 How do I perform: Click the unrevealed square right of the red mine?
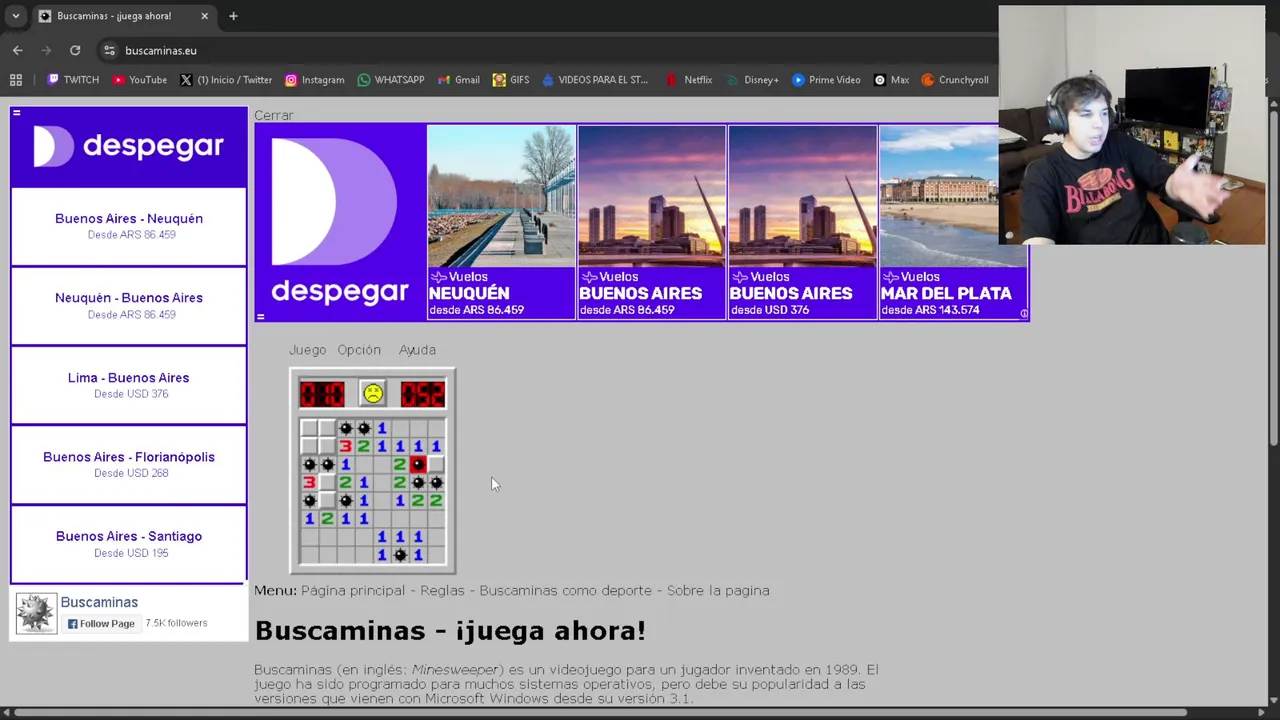[436, 464]
